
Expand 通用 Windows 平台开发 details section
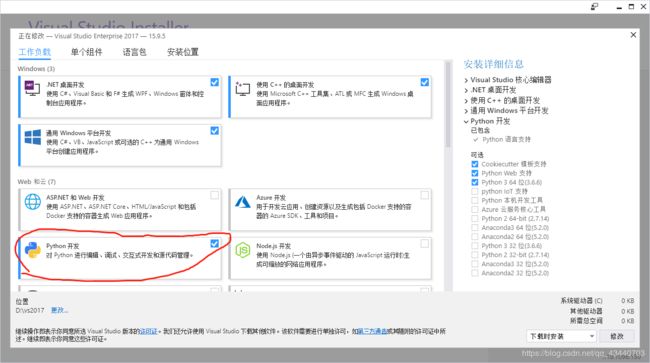point(466,111)
